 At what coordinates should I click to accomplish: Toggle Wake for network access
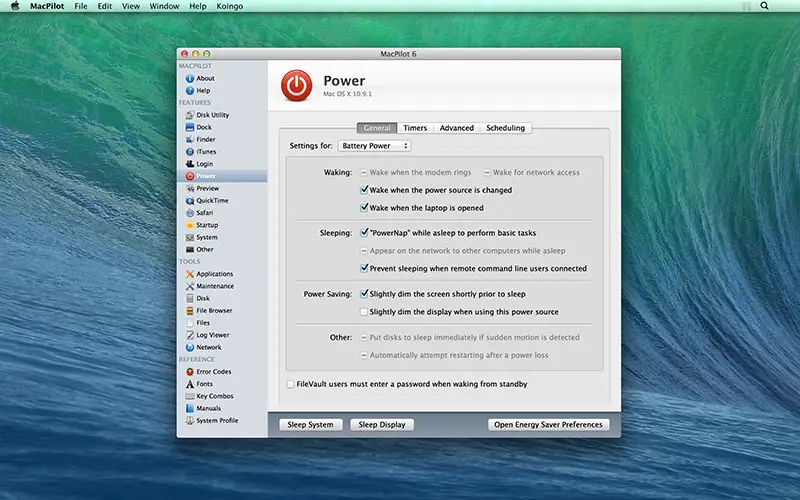pos(487,172)
